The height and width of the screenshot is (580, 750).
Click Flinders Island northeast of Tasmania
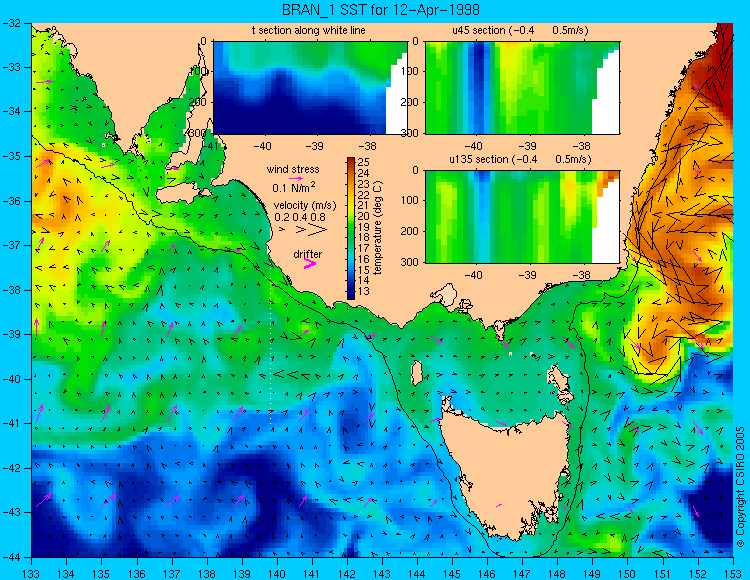pos(561,381)
